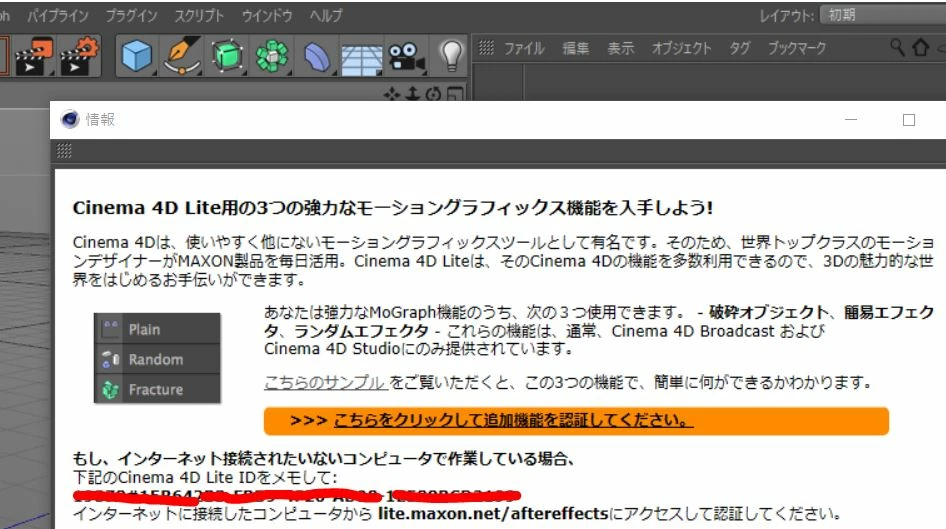Click the viewport rotate camera icon
The image size is (946, 529).
[433, 94]
